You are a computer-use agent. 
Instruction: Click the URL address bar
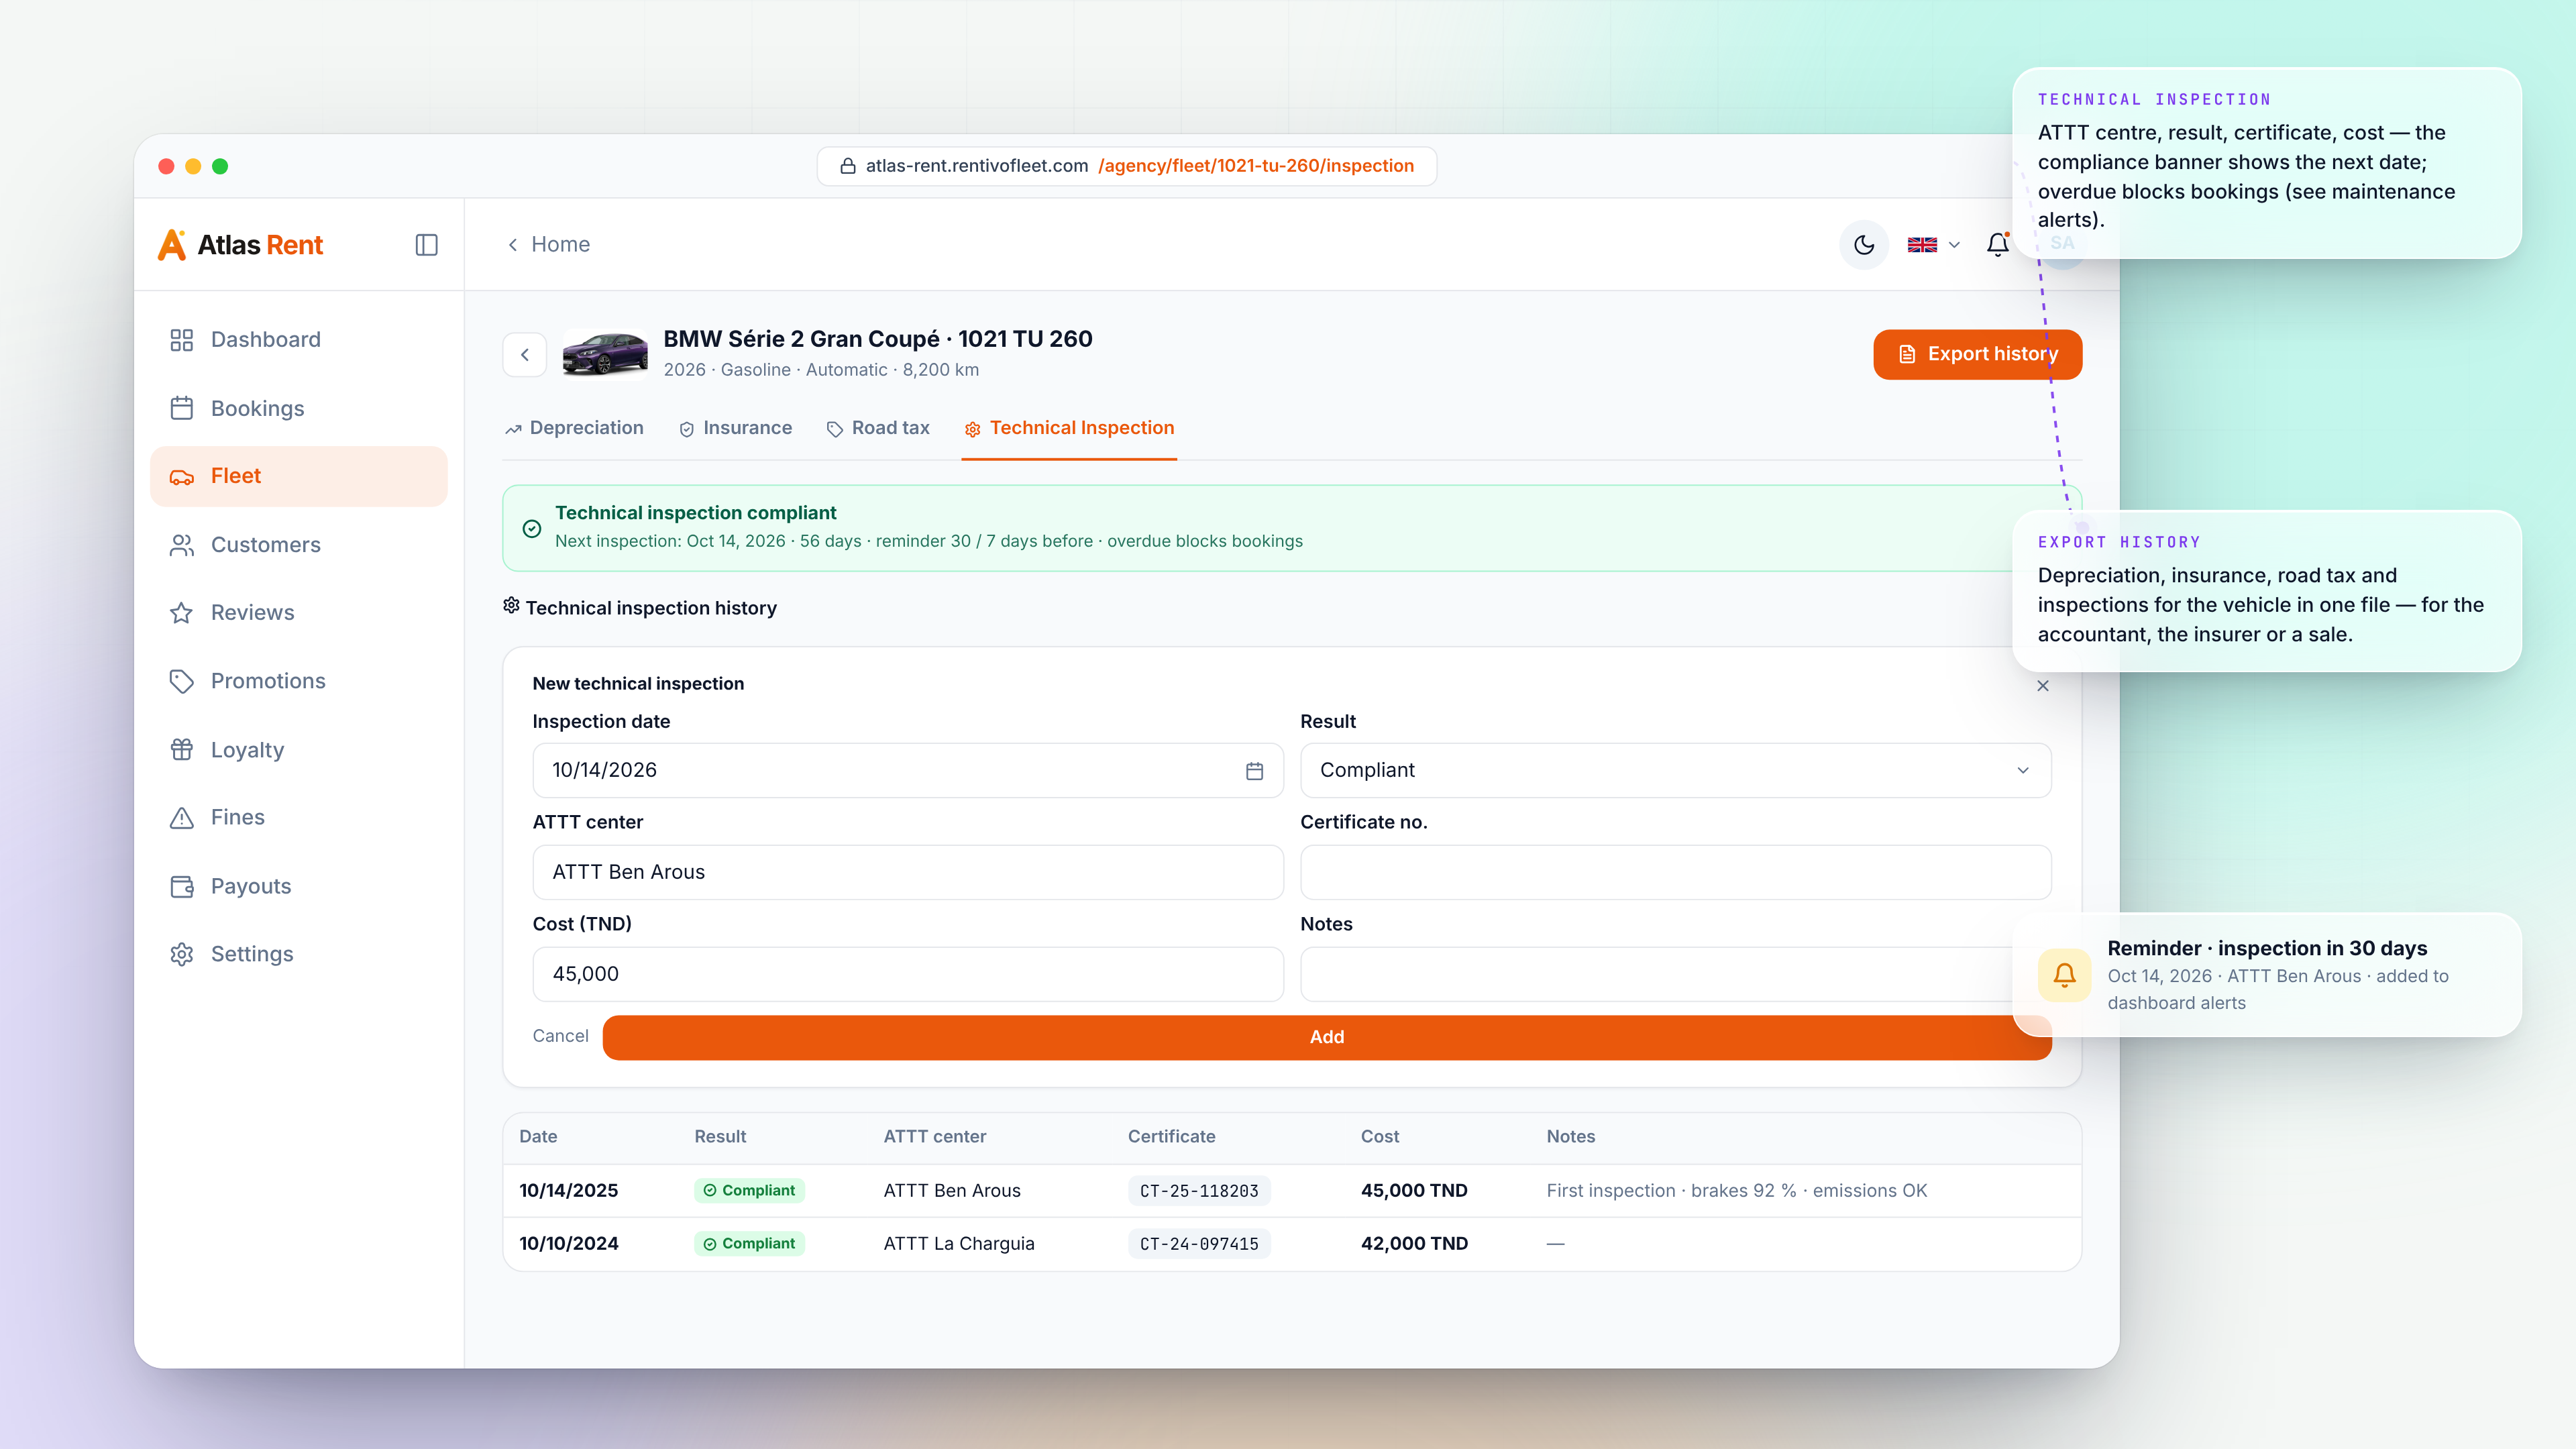point(1127,166)
